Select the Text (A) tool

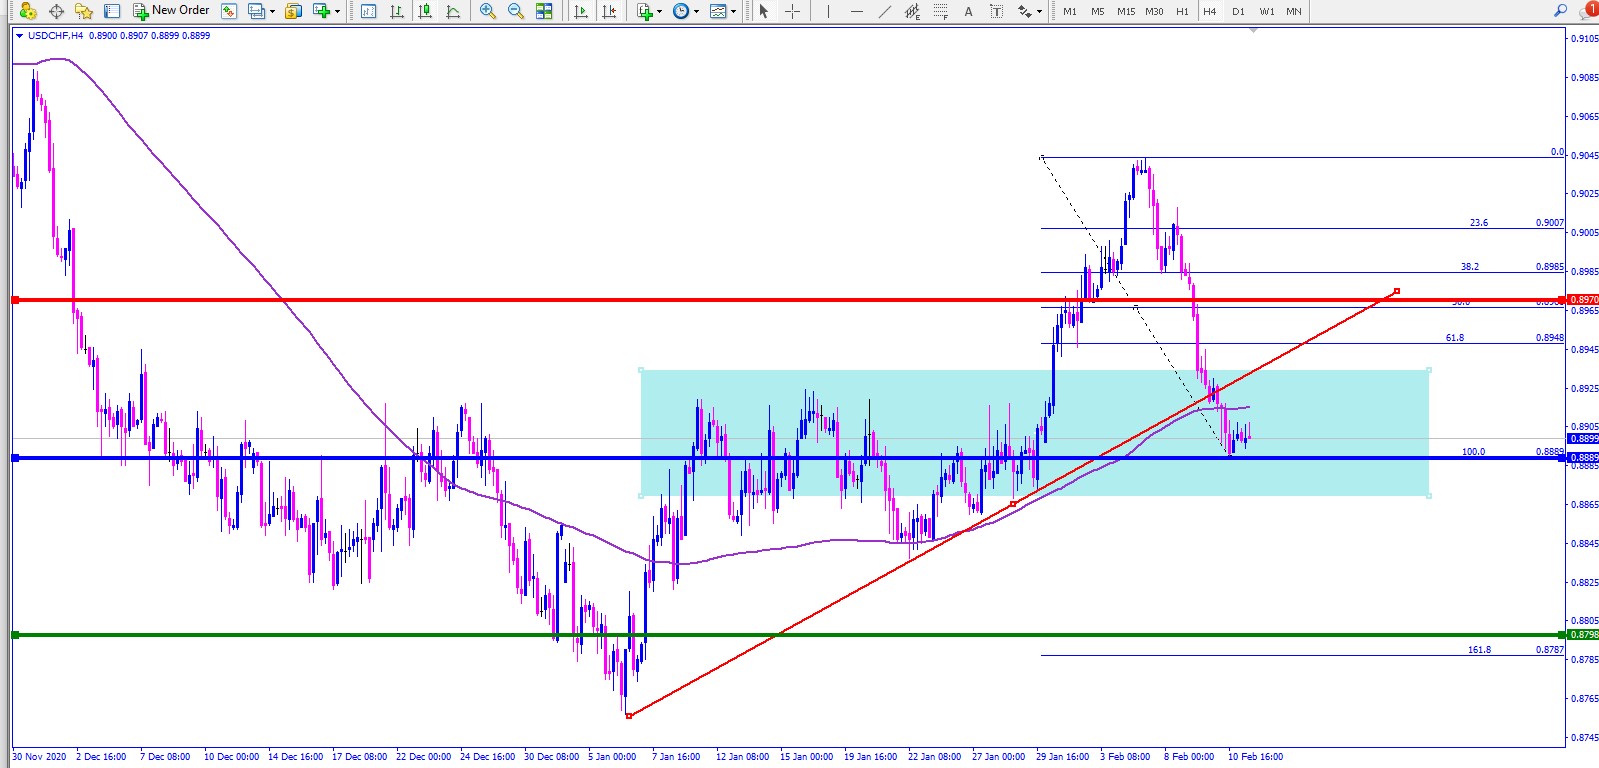click(968, 11)
